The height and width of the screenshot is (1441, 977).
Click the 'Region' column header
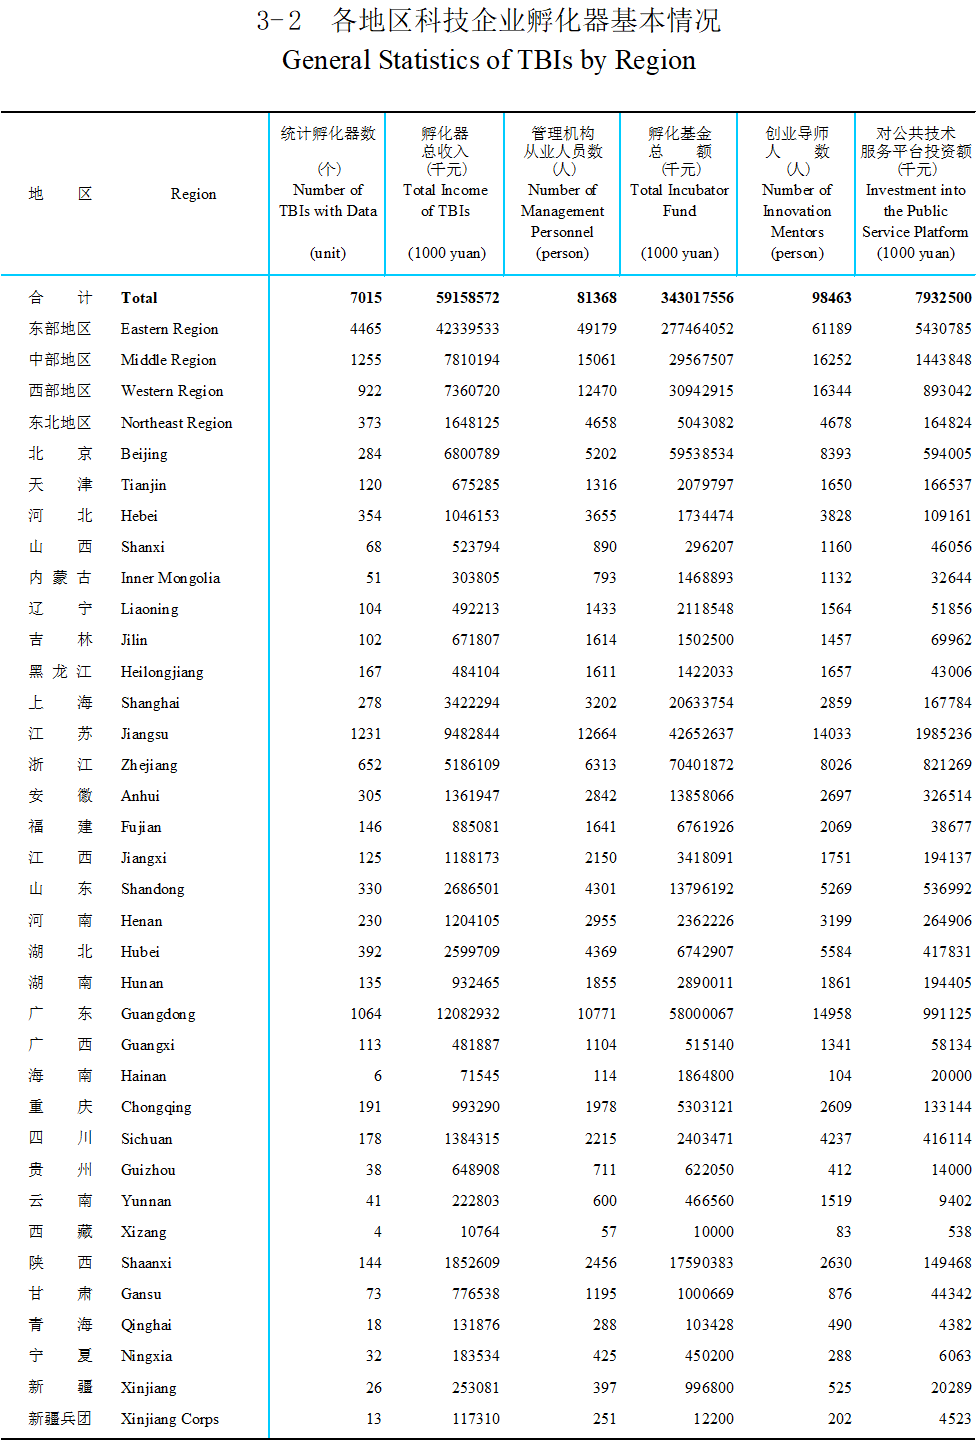(193, 194)
